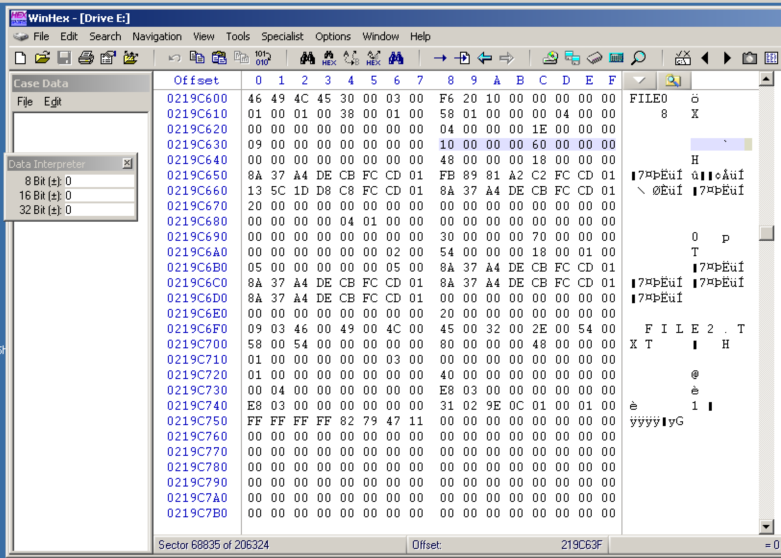Click the scroll down arrow of hex view
This screenshot has width=781, height=558.
click(766, 527)
